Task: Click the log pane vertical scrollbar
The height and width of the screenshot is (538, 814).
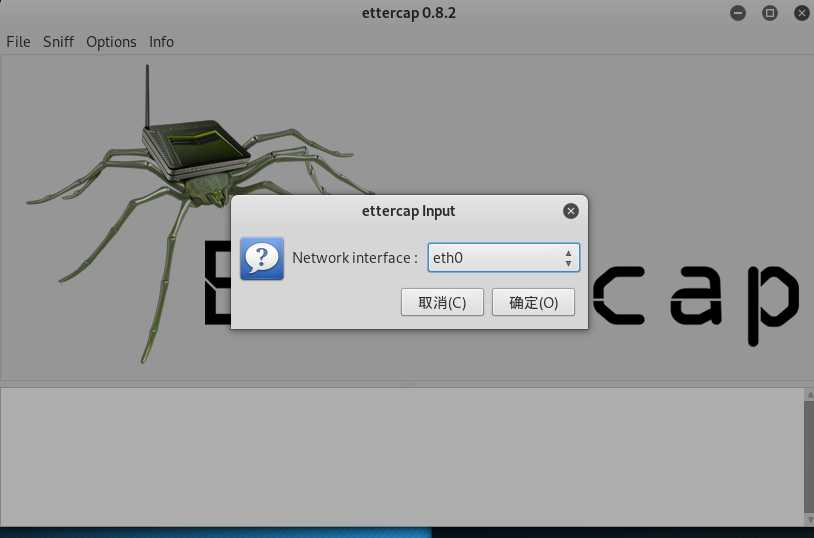Action: pyautogui.click(x=809, y=457)
